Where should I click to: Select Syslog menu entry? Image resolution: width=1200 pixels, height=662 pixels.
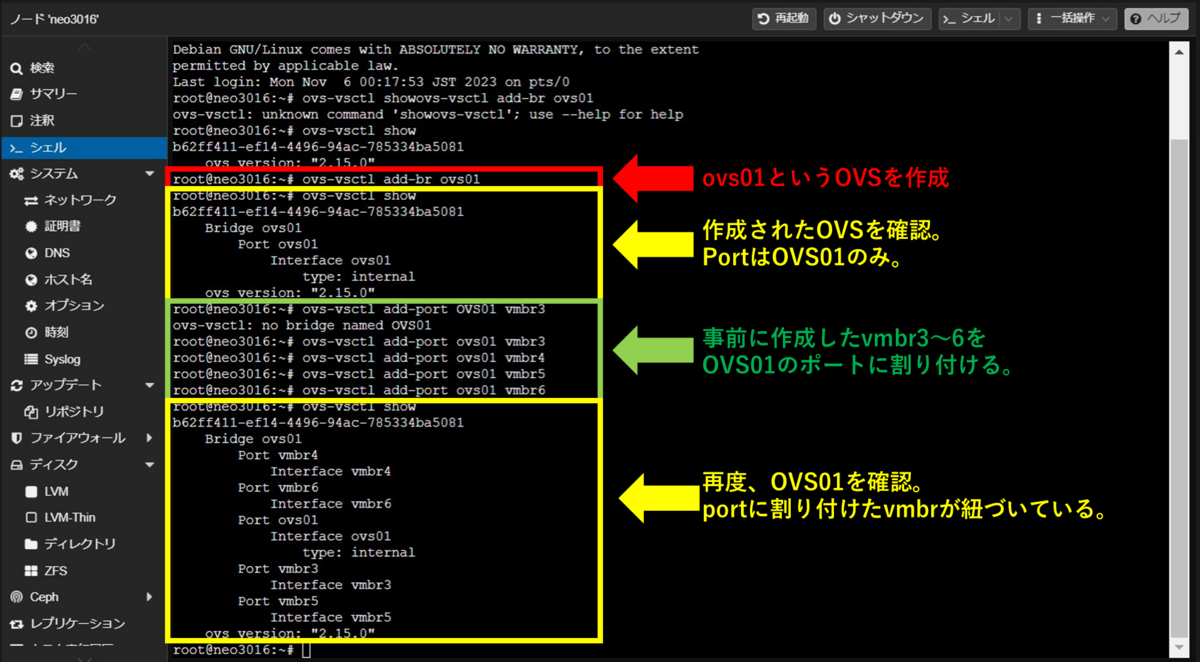coord(63,359)
